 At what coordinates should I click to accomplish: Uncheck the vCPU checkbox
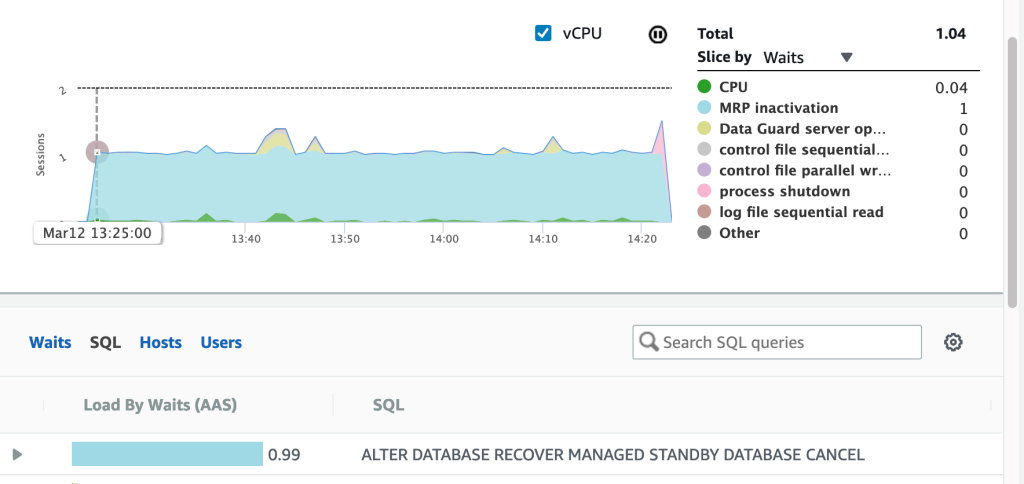tap(544, 34)
